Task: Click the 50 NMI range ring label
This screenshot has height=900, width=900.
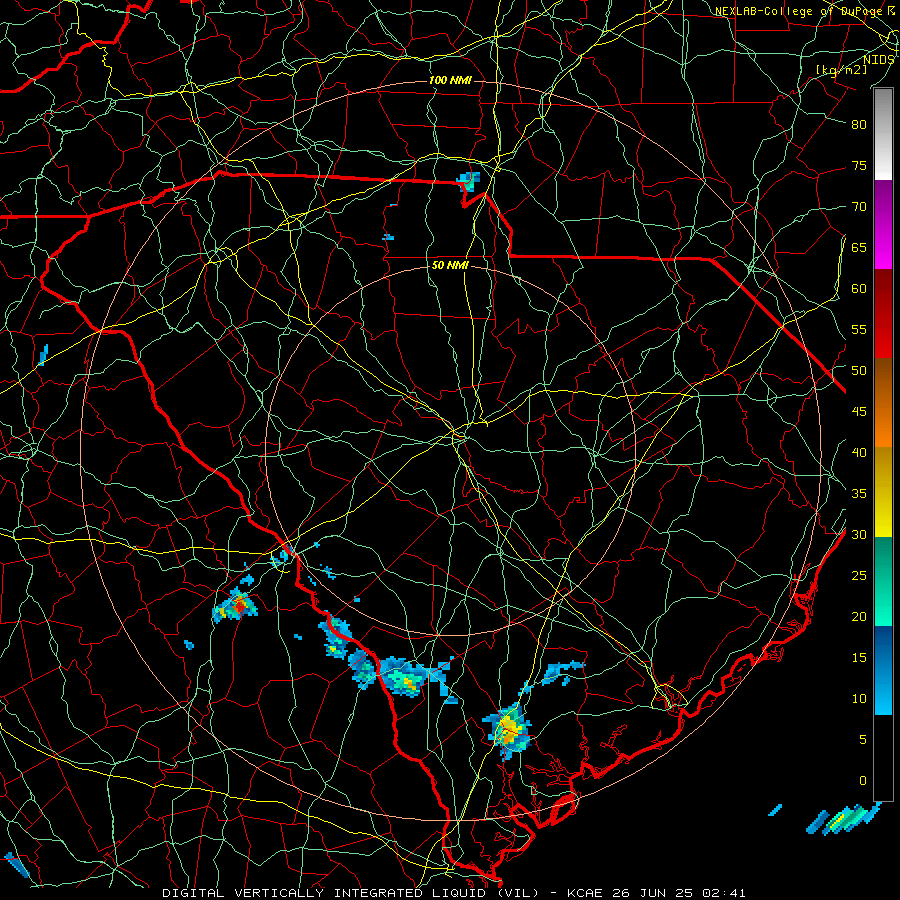Action: coord(450,265)
